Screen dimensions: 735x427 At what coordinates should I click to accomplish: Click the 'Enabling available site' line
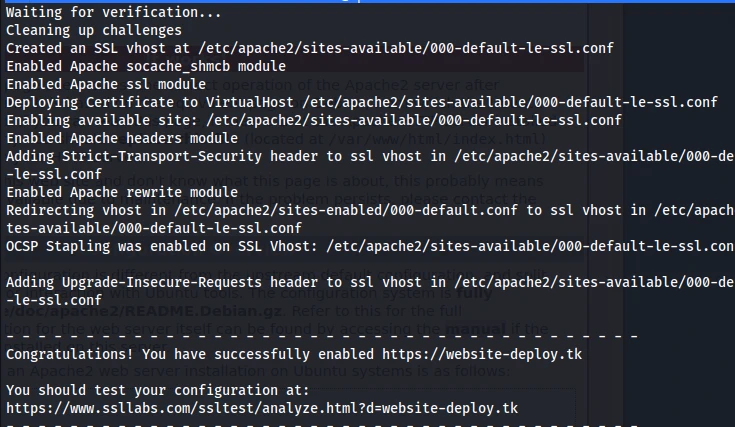pos(313,120)
